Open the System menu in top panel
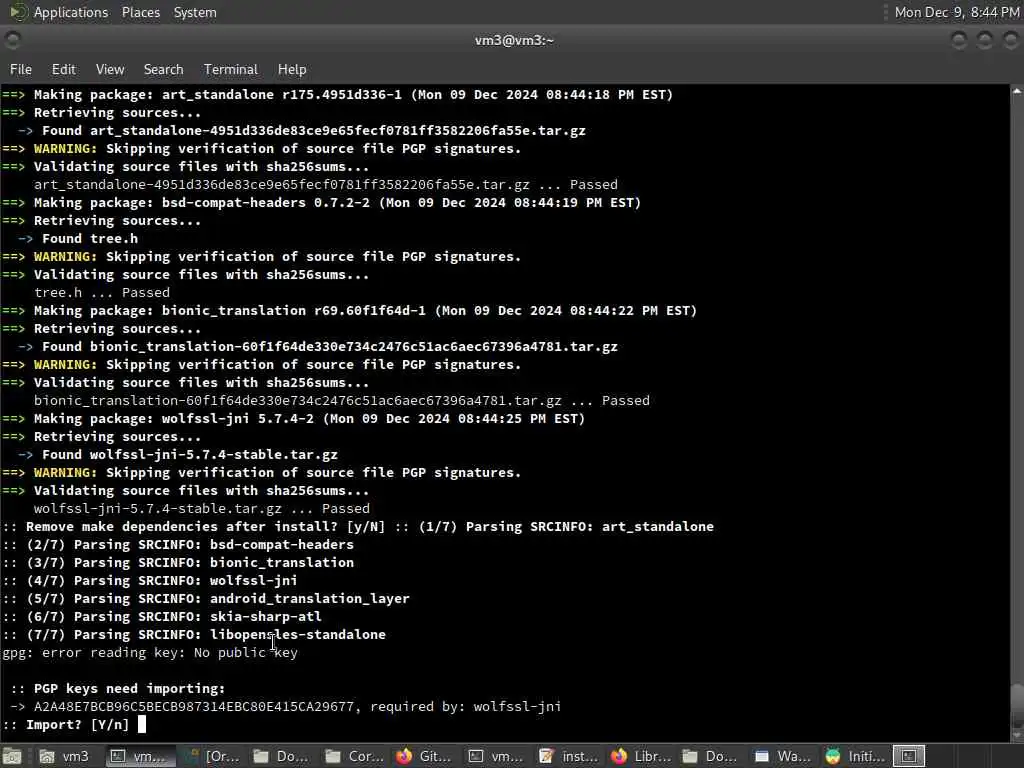The image size is (1024, 768). 195,12
